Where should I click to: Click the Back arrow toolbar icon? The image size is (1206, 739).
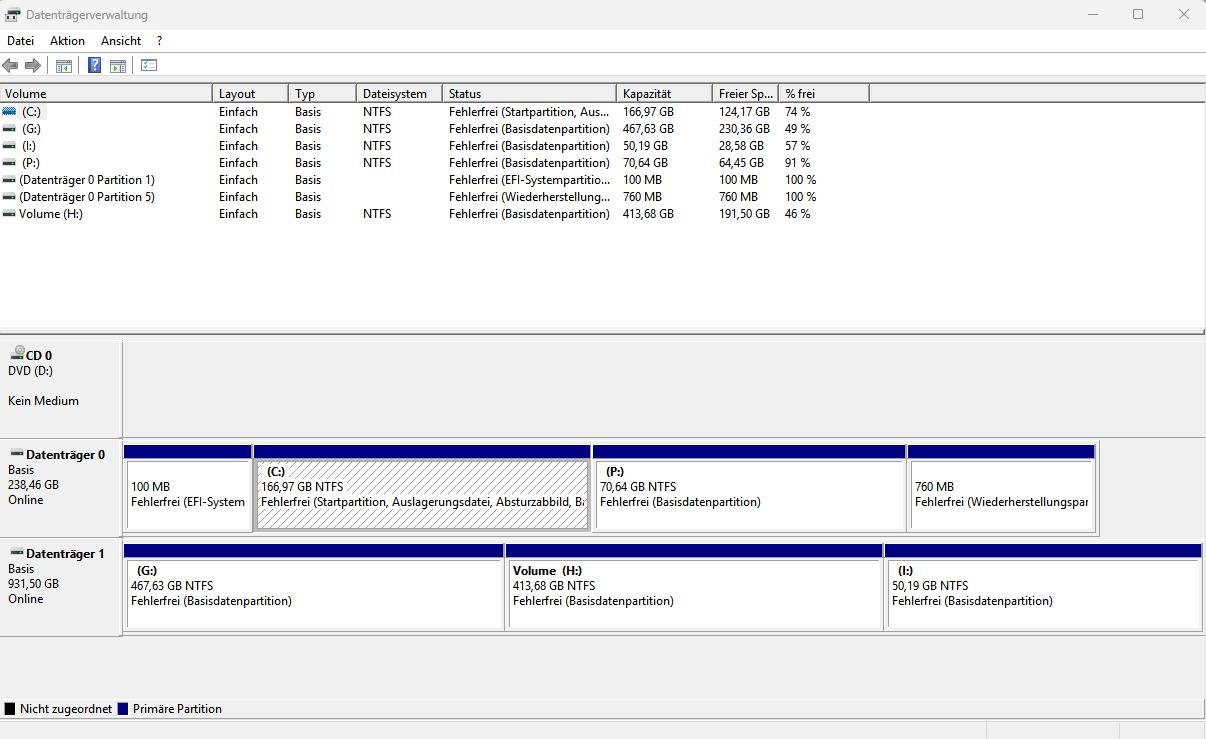click(10, 66)
